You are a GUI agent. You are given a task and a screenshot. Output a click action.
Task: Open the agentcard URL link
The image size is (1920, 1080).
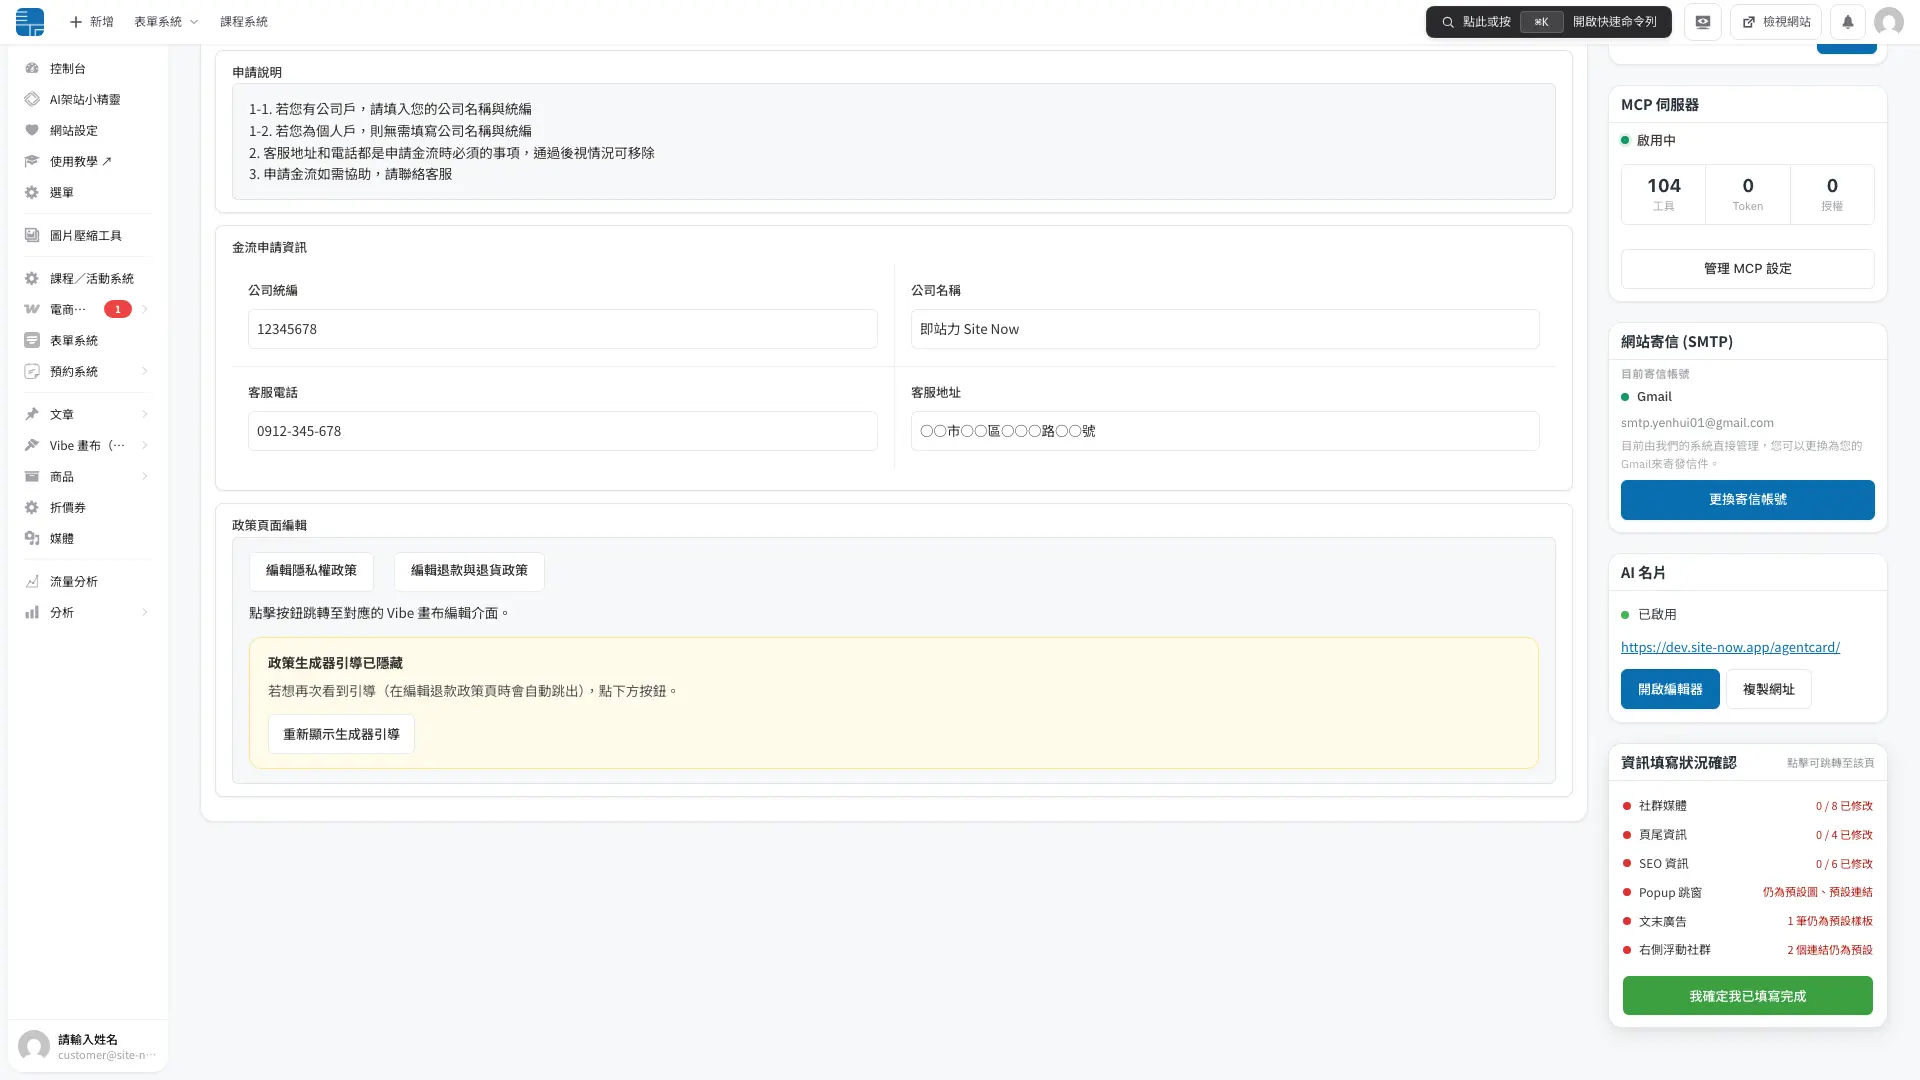1730,648
